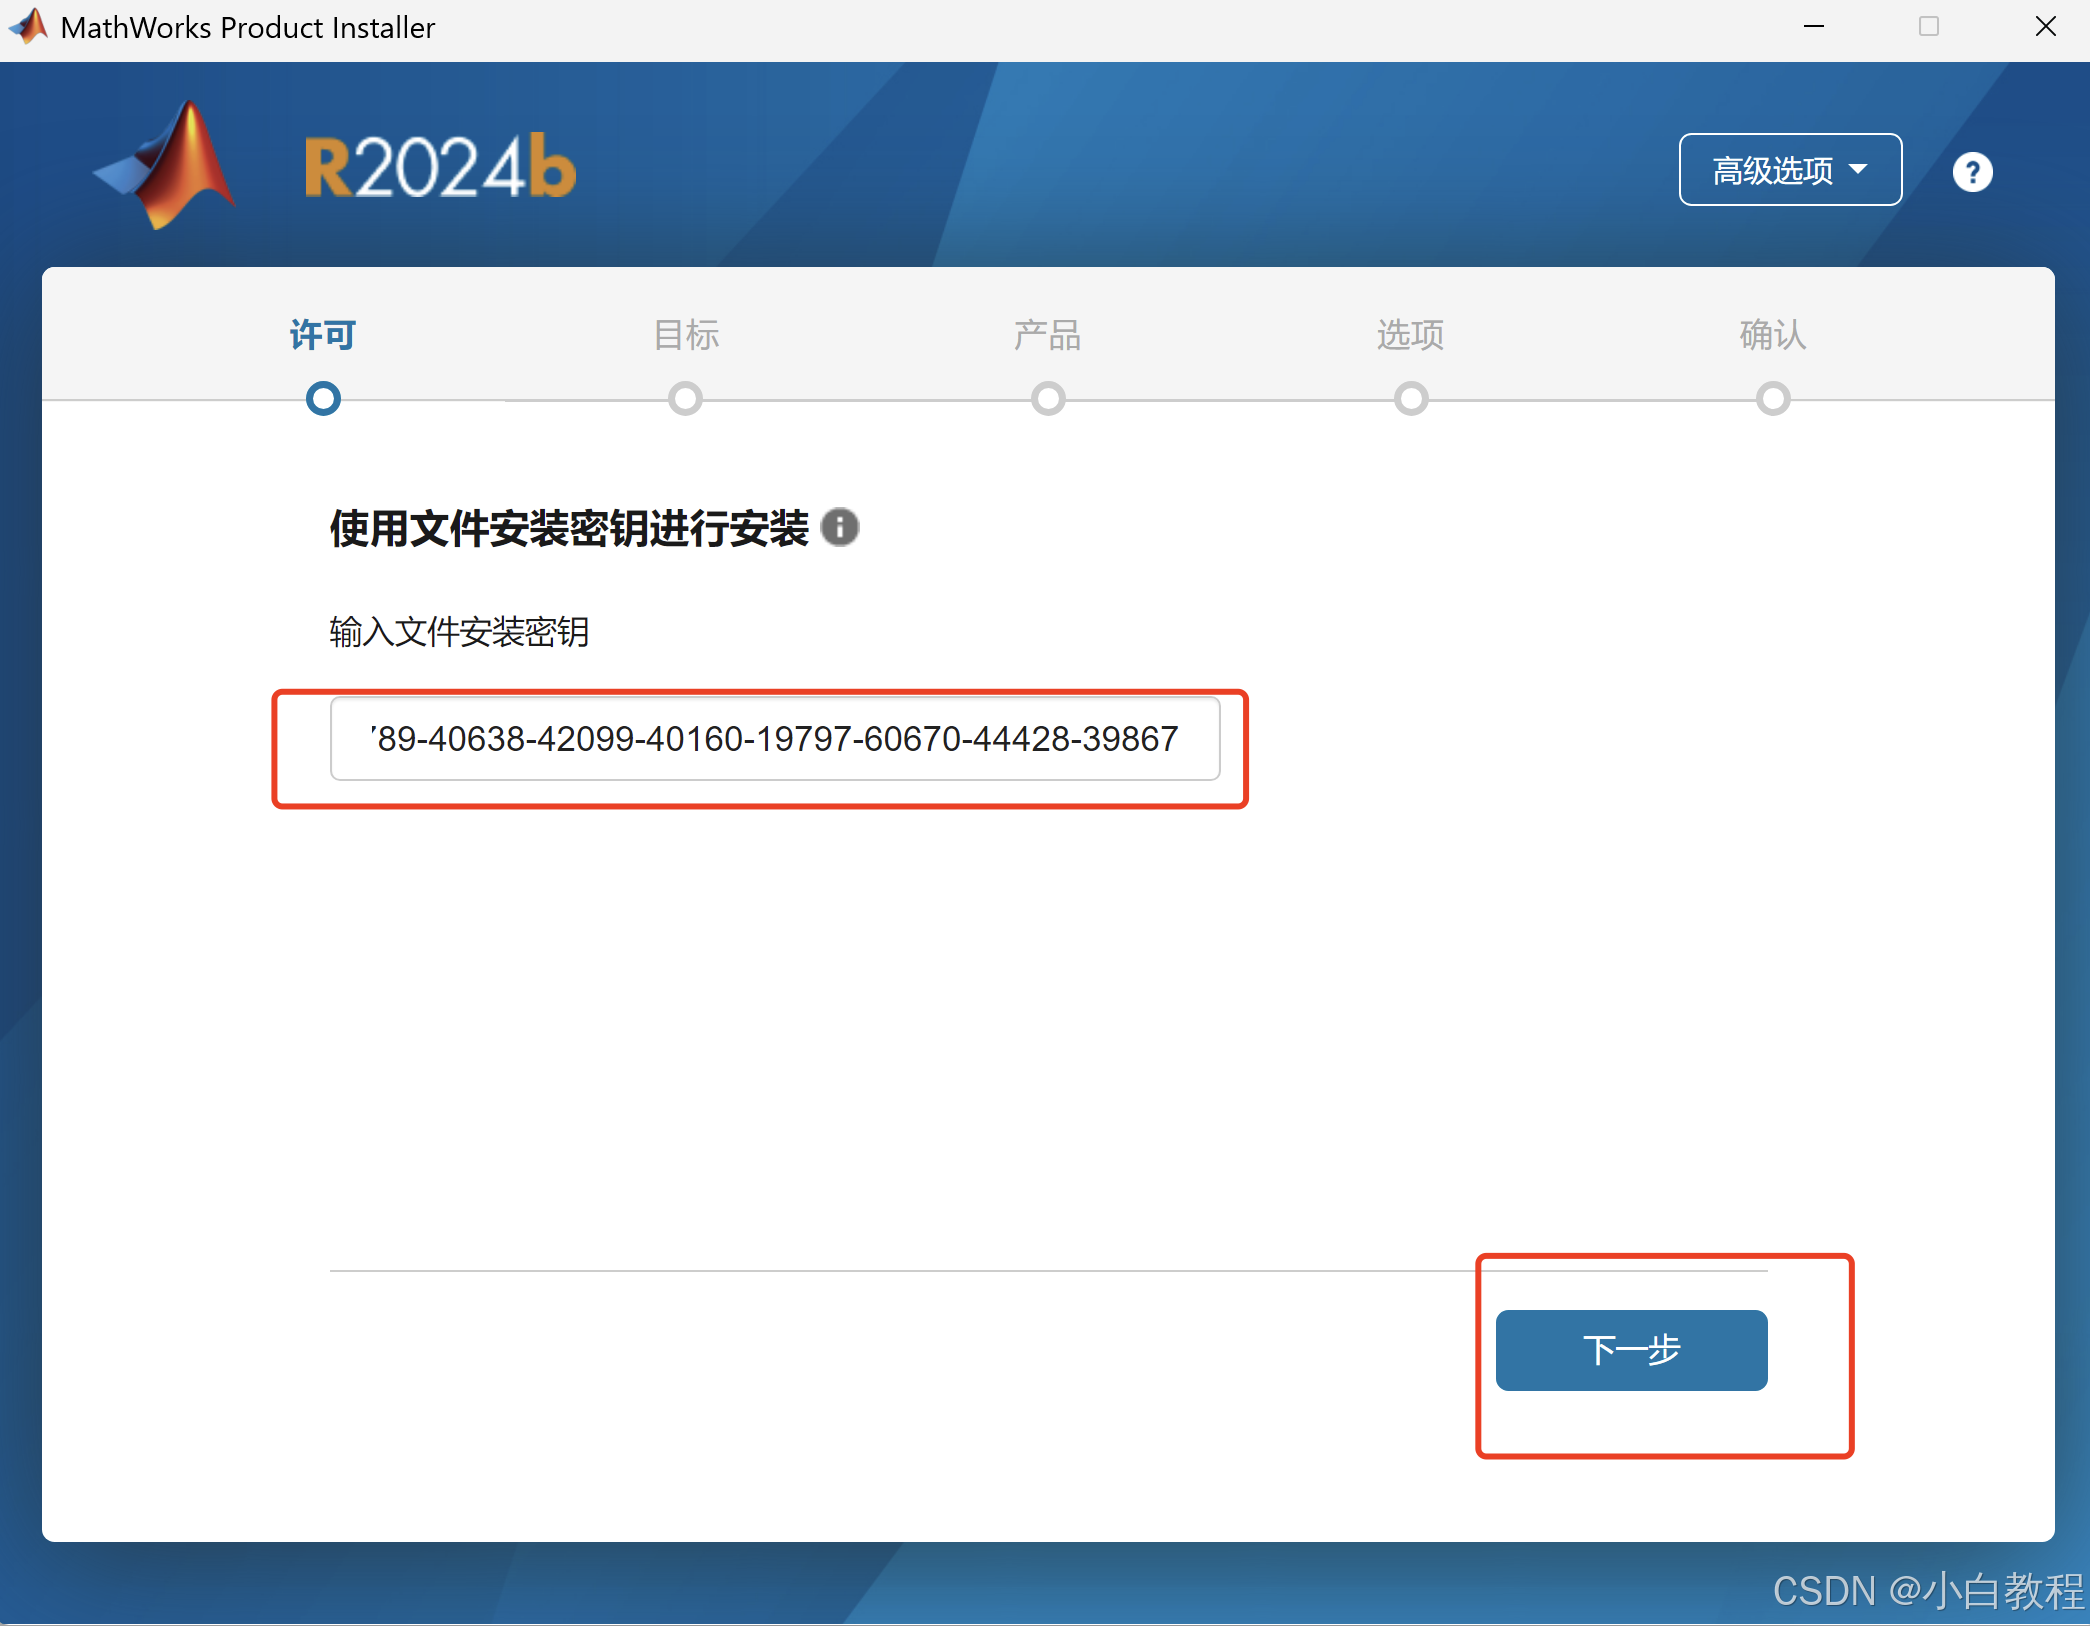Screen dimensions: 2090x1626
Task: Click the 确认 step circle marker
Action: point(1773,399)
